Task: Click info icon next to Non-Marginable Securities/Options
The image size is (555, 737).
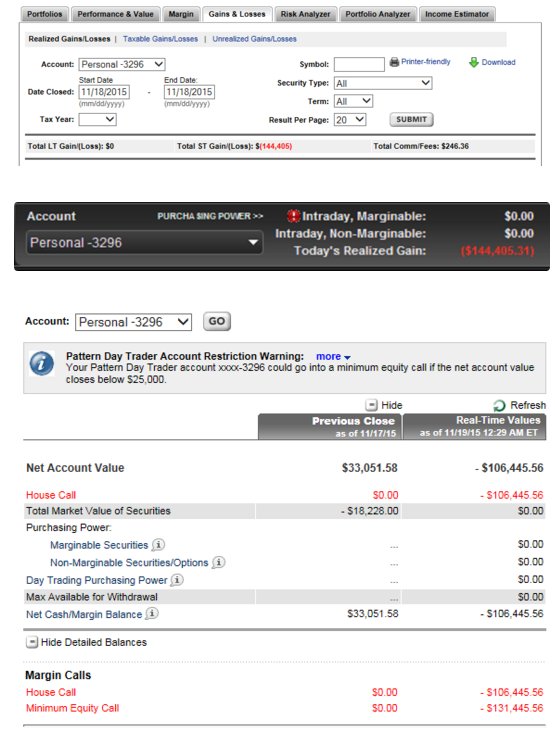Action: click(219, 562)
